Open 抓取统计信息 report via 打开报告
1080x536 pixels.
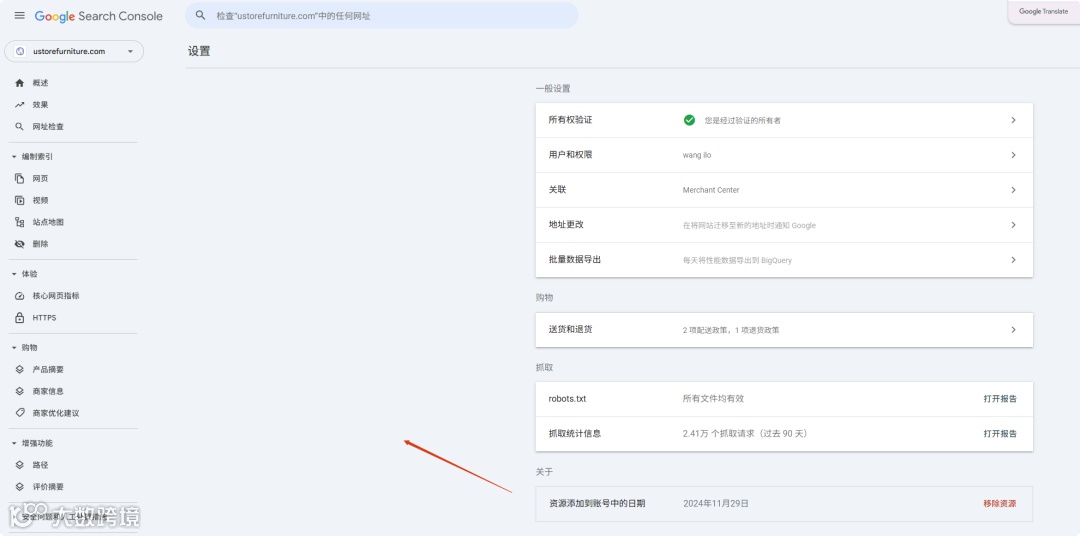click(1000, 434)
